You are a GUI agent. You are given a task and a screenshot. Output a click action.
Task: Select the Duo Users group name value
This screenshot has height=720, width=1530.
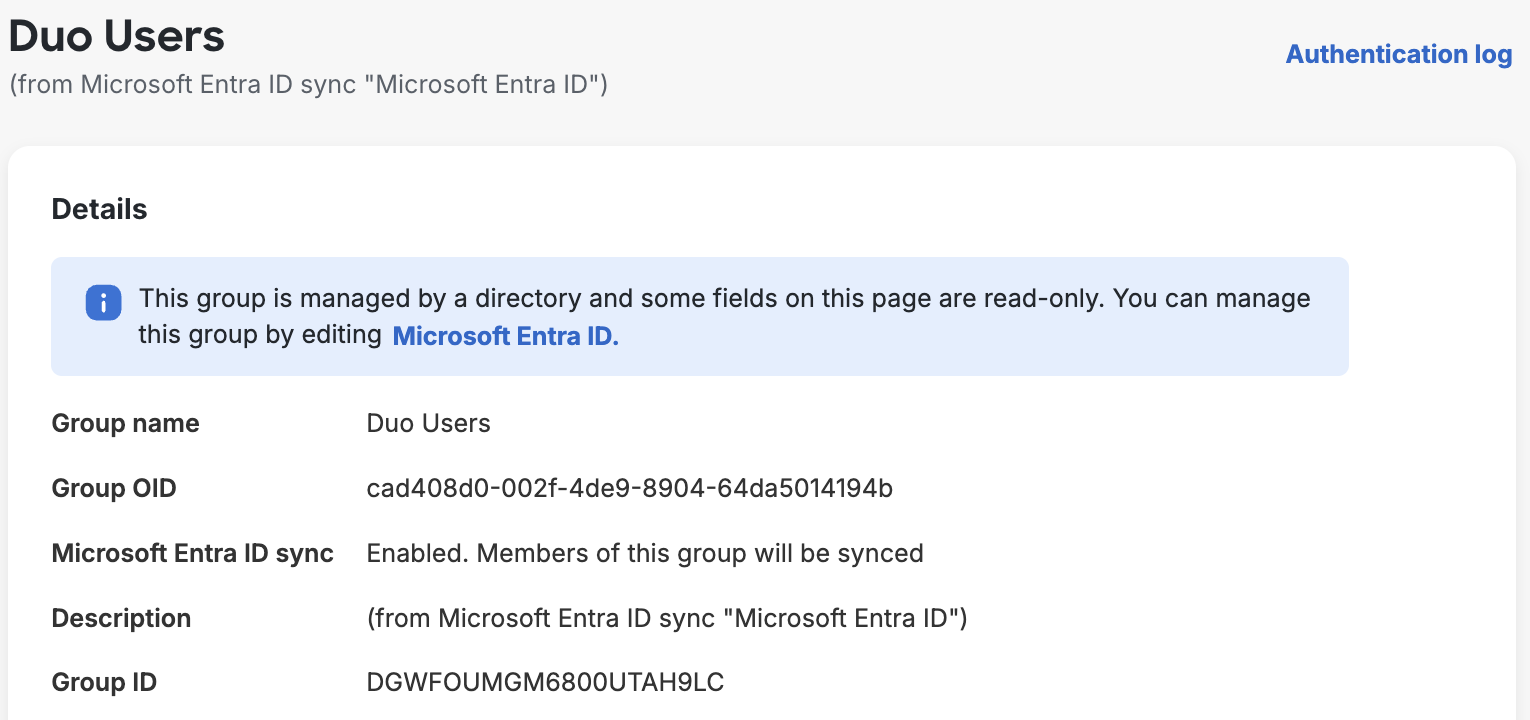point(428,423)
